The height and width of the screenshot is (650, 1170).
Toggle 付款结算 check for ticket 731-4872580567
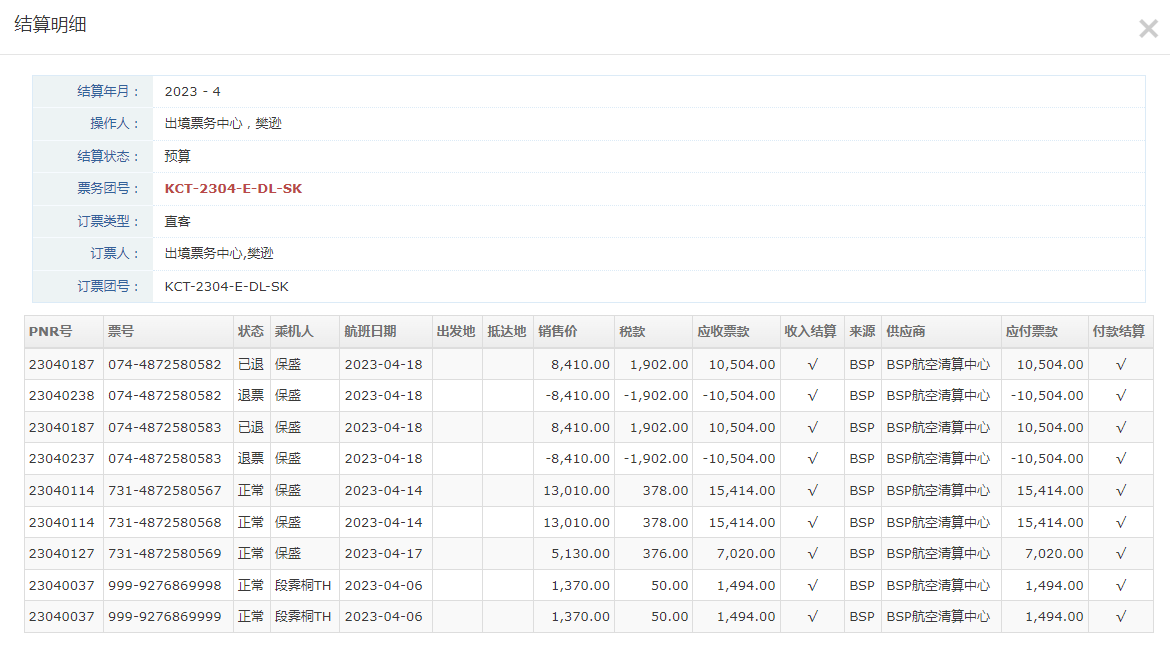1120,491
